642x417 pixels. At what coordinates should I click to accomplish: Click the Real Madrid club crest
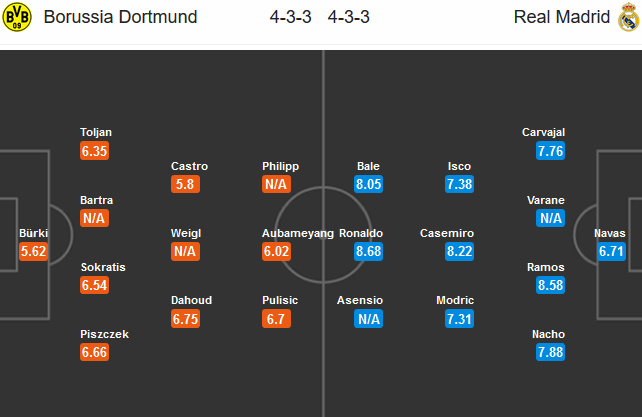[x=628, y=17]
